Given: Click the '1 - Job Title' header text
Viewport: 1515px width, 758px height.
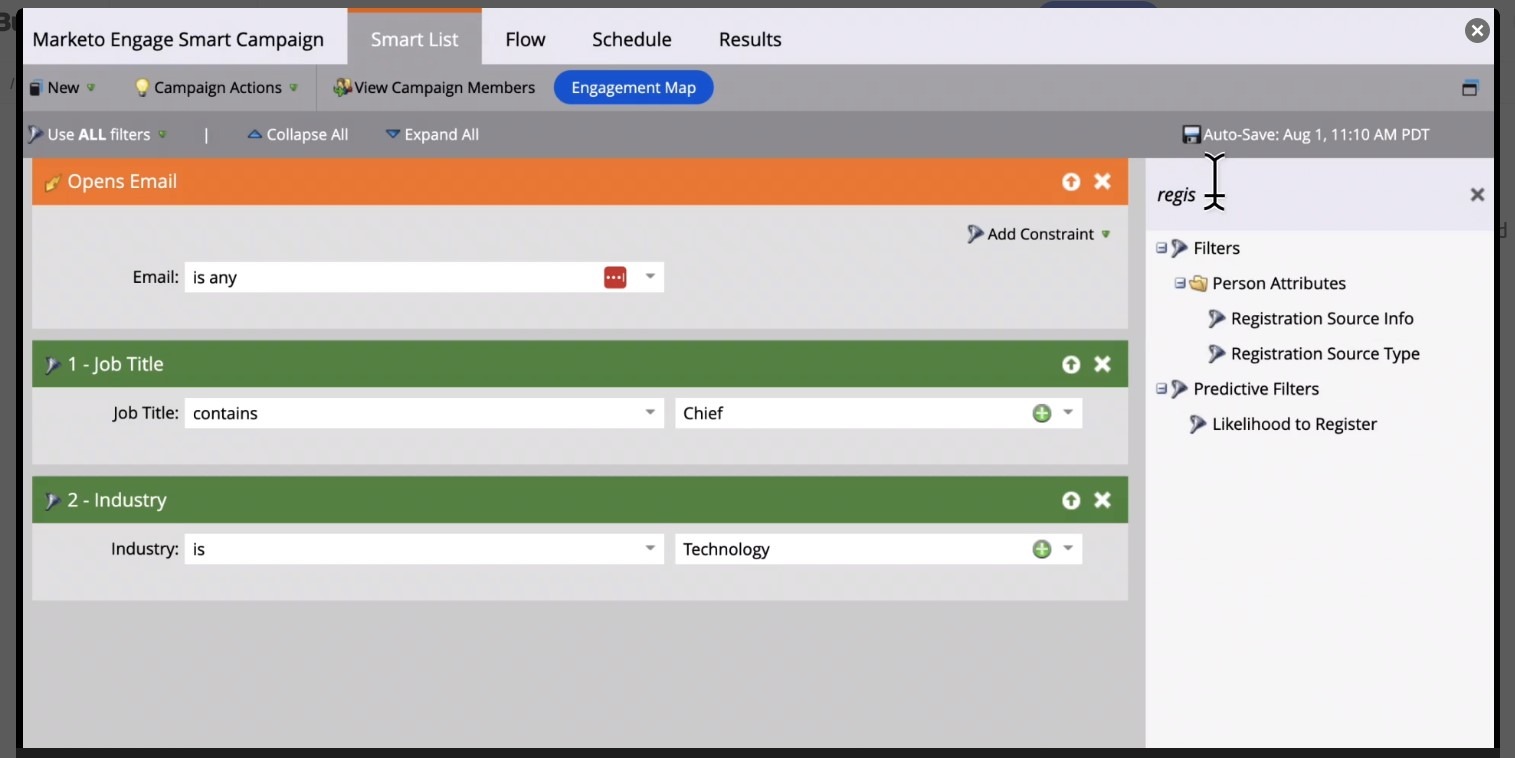Looking at the screenshot, I should [x=115, y=364].
